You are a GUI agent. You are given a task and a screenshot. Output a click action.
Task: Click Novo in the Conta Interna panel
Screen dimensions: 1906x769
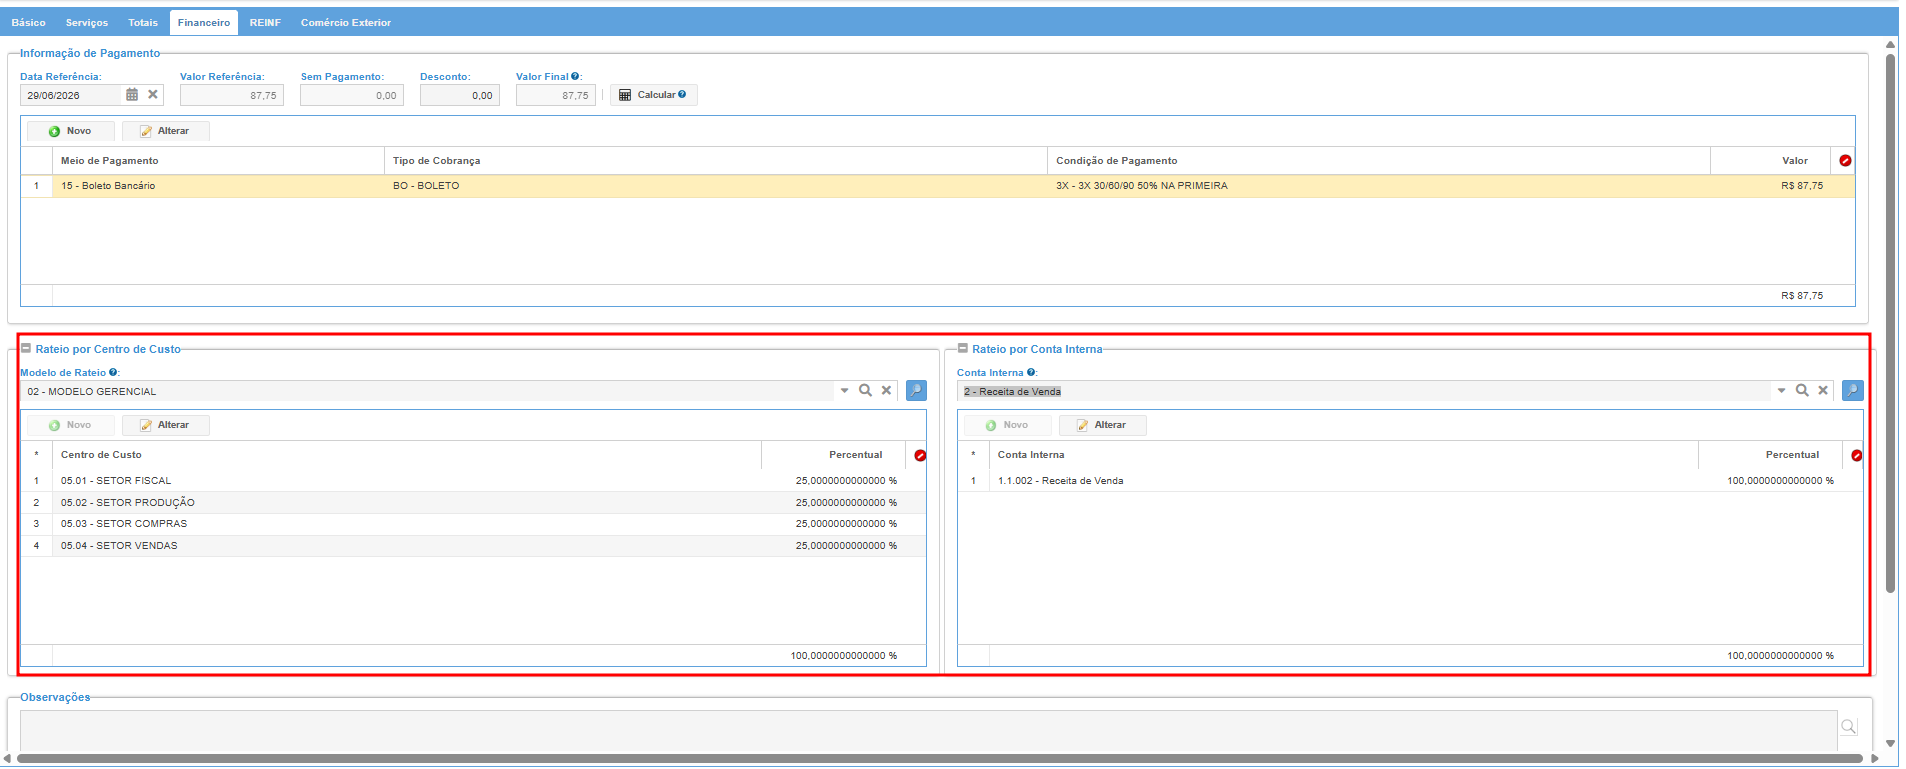click(x=1007, y=425)
